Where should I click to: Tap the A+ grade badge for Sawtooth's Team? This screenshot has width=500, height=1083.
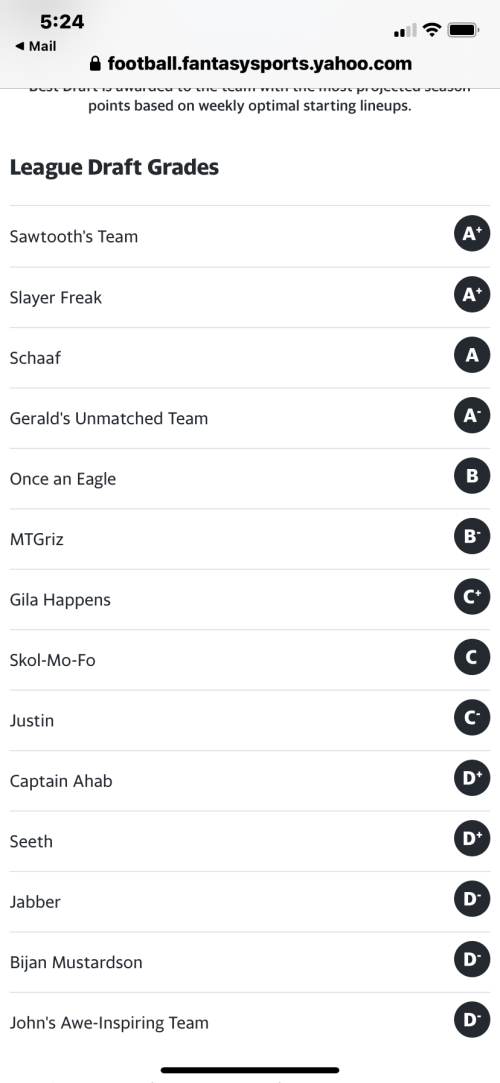(x=472, y=233)
